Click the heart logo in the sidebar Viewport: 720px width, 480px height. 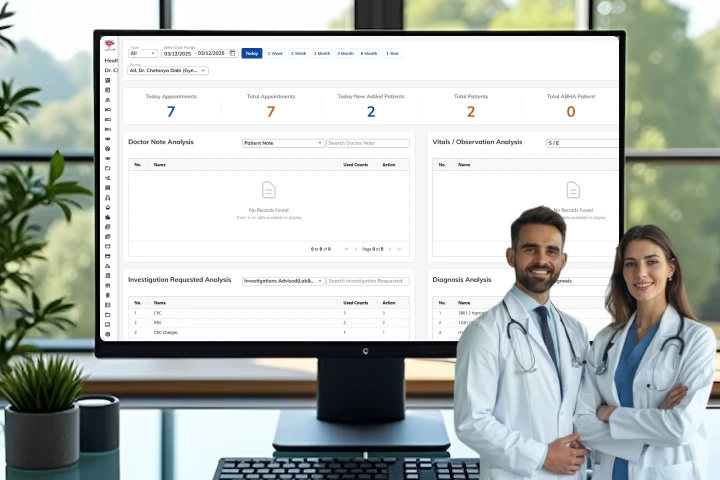(x=109, y=45)
